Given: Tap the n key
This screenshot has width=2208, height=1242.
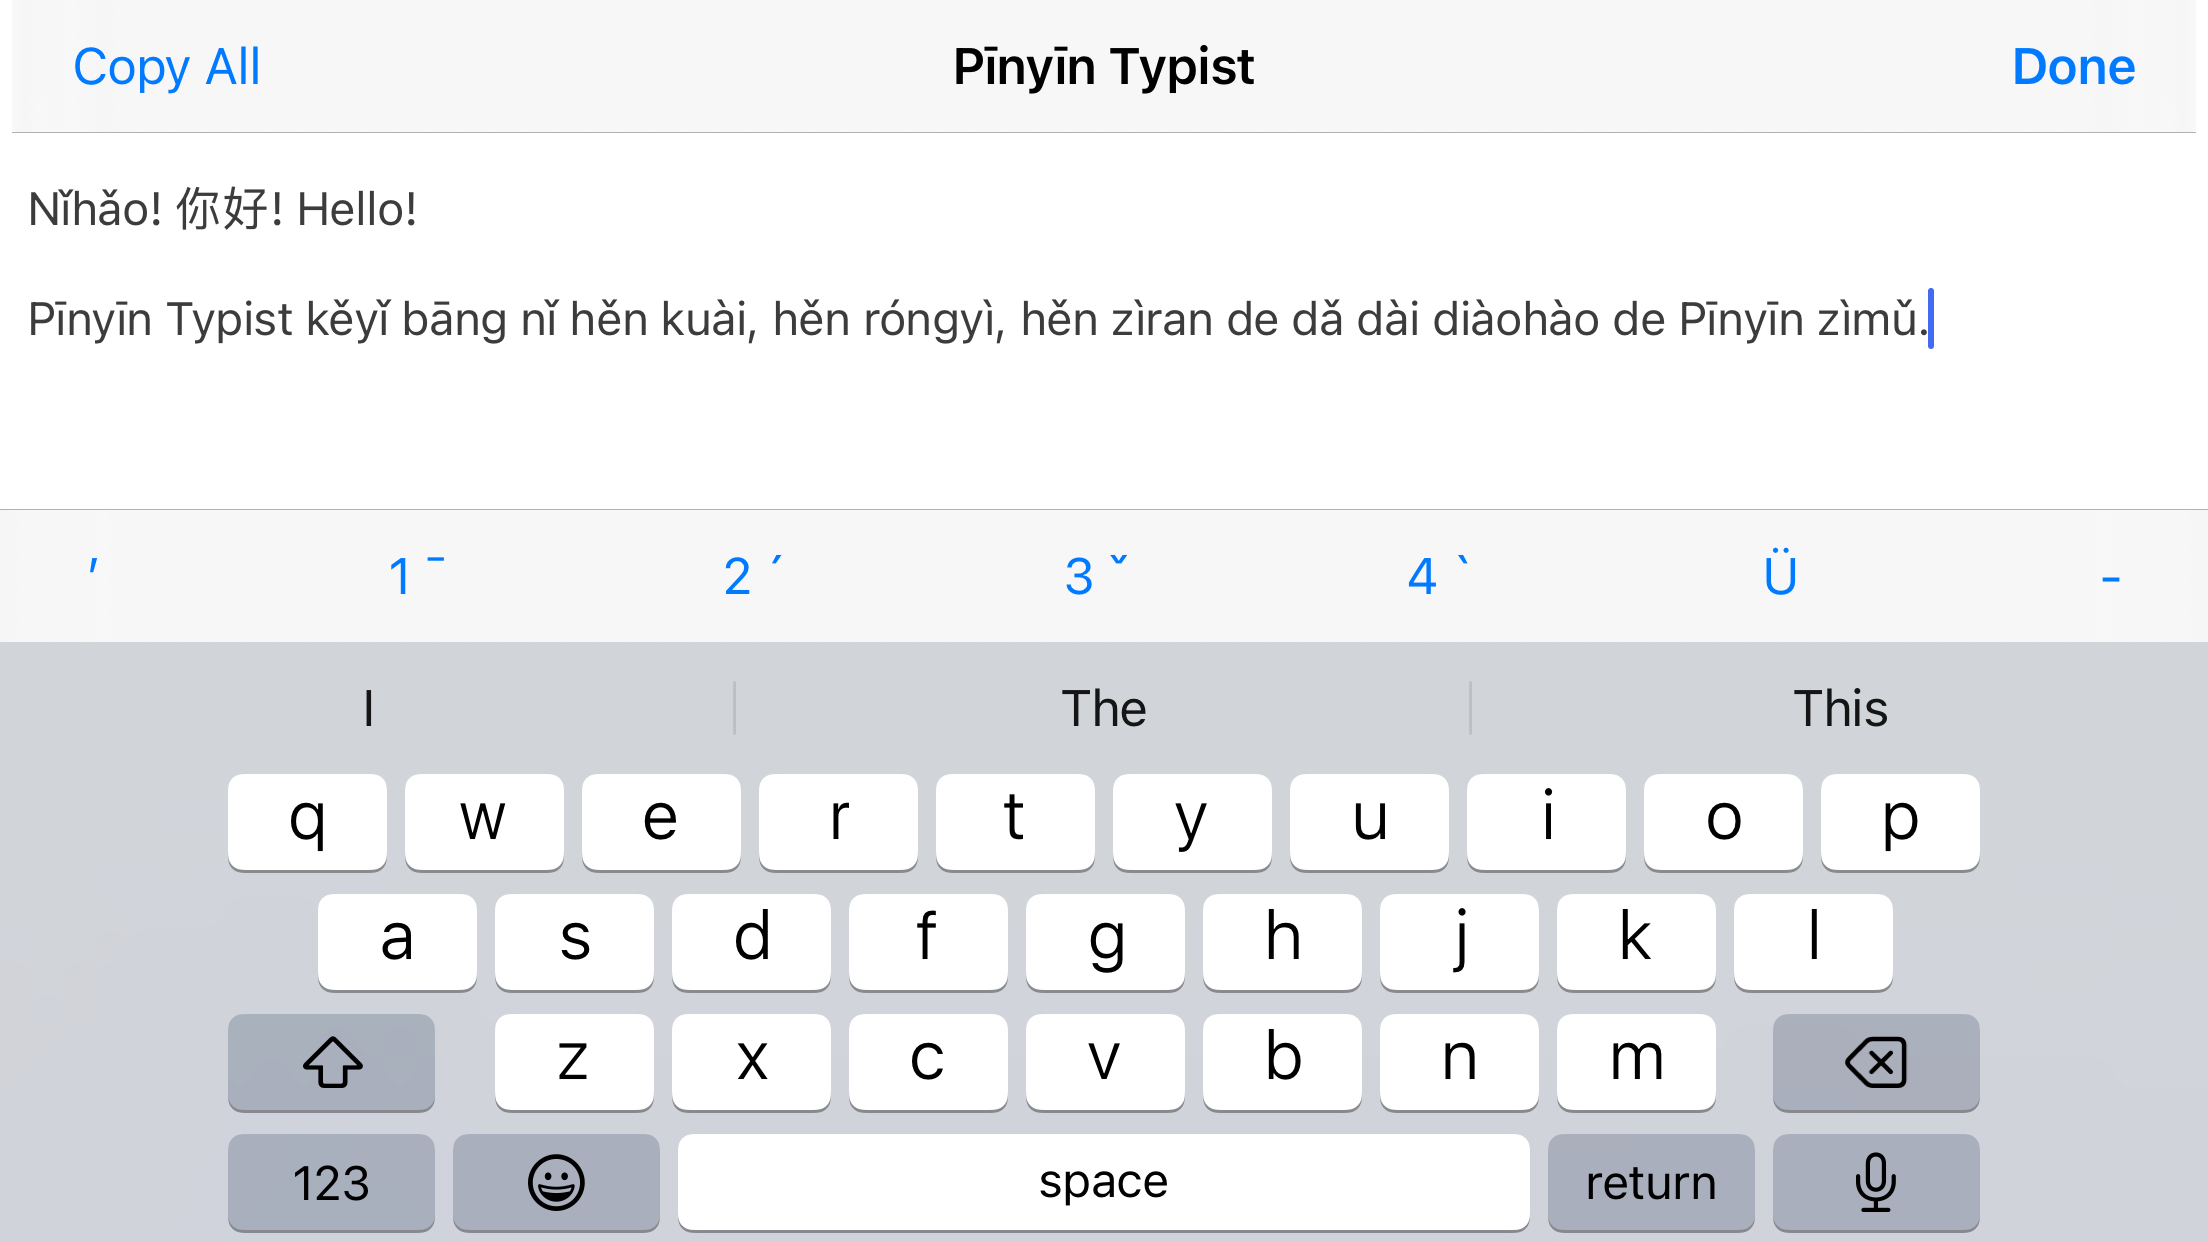Looking at the screenshot, I should pyautogui.click(x=1459, y=1062).
